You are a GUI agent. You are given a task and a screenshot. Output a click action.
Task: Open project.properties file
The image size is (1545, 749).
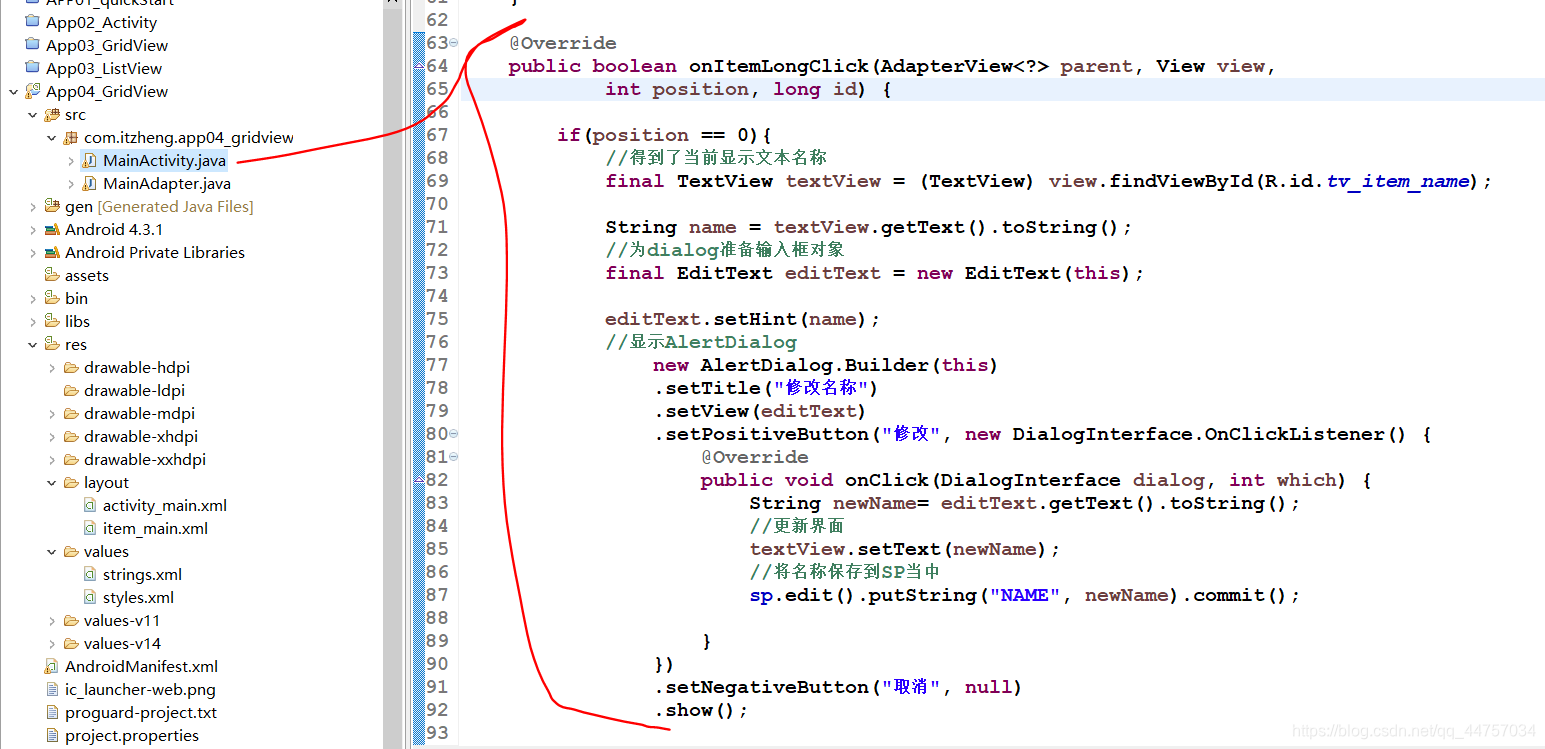click(x=132, y=735)
